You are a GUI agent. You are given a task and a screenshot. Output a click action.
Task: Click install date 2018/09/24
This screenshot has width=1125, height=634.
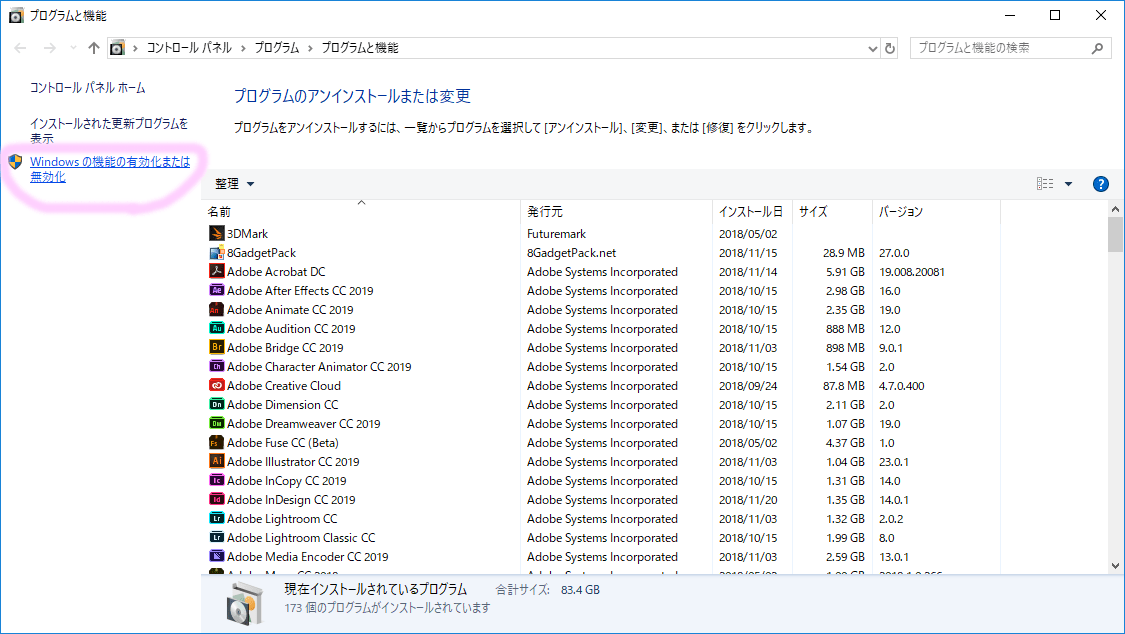pos(748,386)
